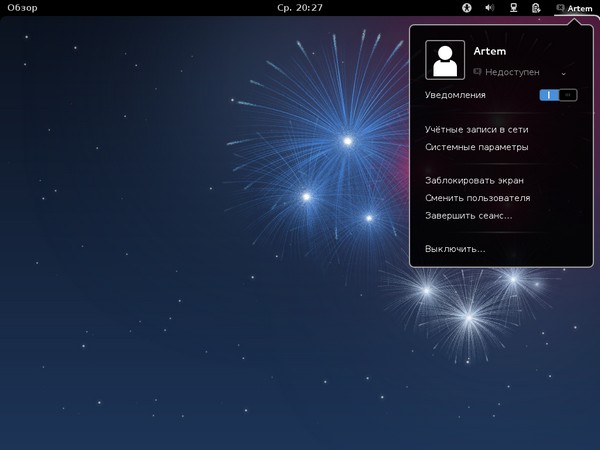600x450 pixels.
Task: Expand the Недоступен status dropdown arrow
Action: tap(564, 73)
